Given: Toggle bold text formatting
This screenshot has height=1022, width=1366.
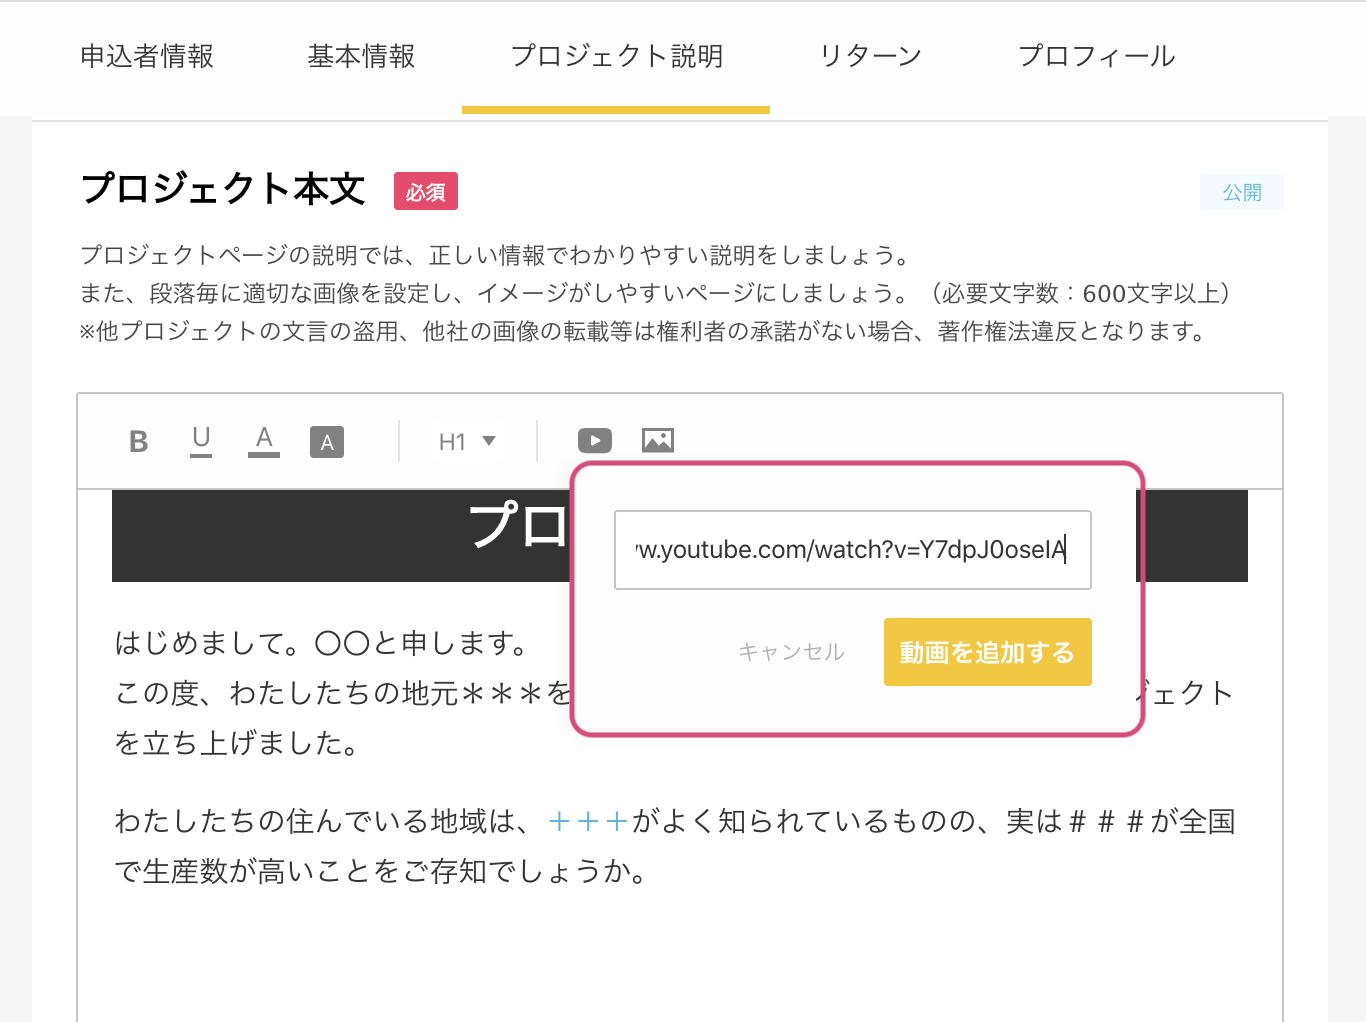Looking at the screenshot, I should coord(139,442).
